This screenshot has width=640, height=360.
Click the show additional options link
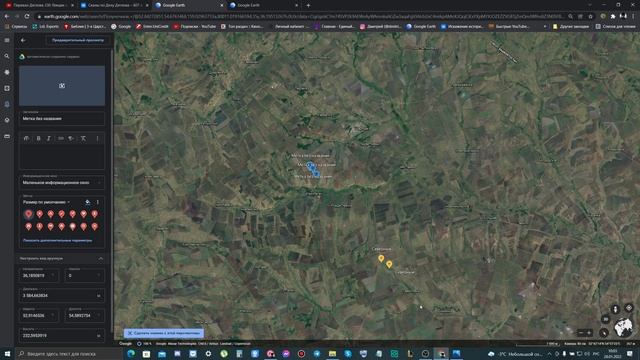58,240
